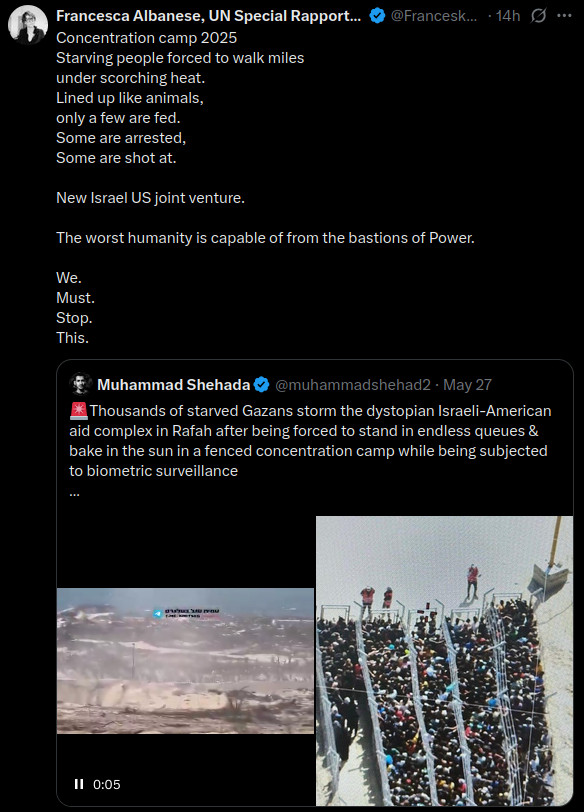Open the crowded aid queue aerial photo

(444, 661)
